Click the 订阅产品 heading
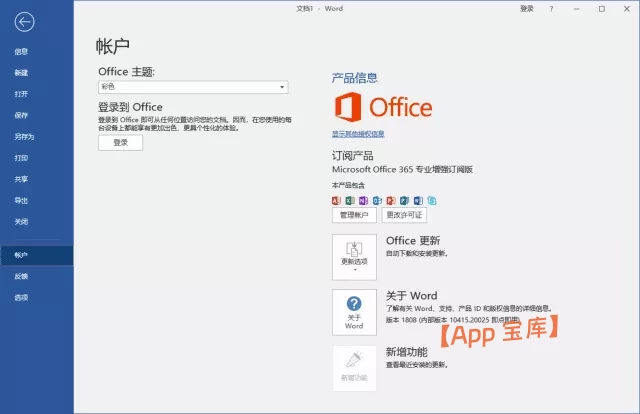 353,156
